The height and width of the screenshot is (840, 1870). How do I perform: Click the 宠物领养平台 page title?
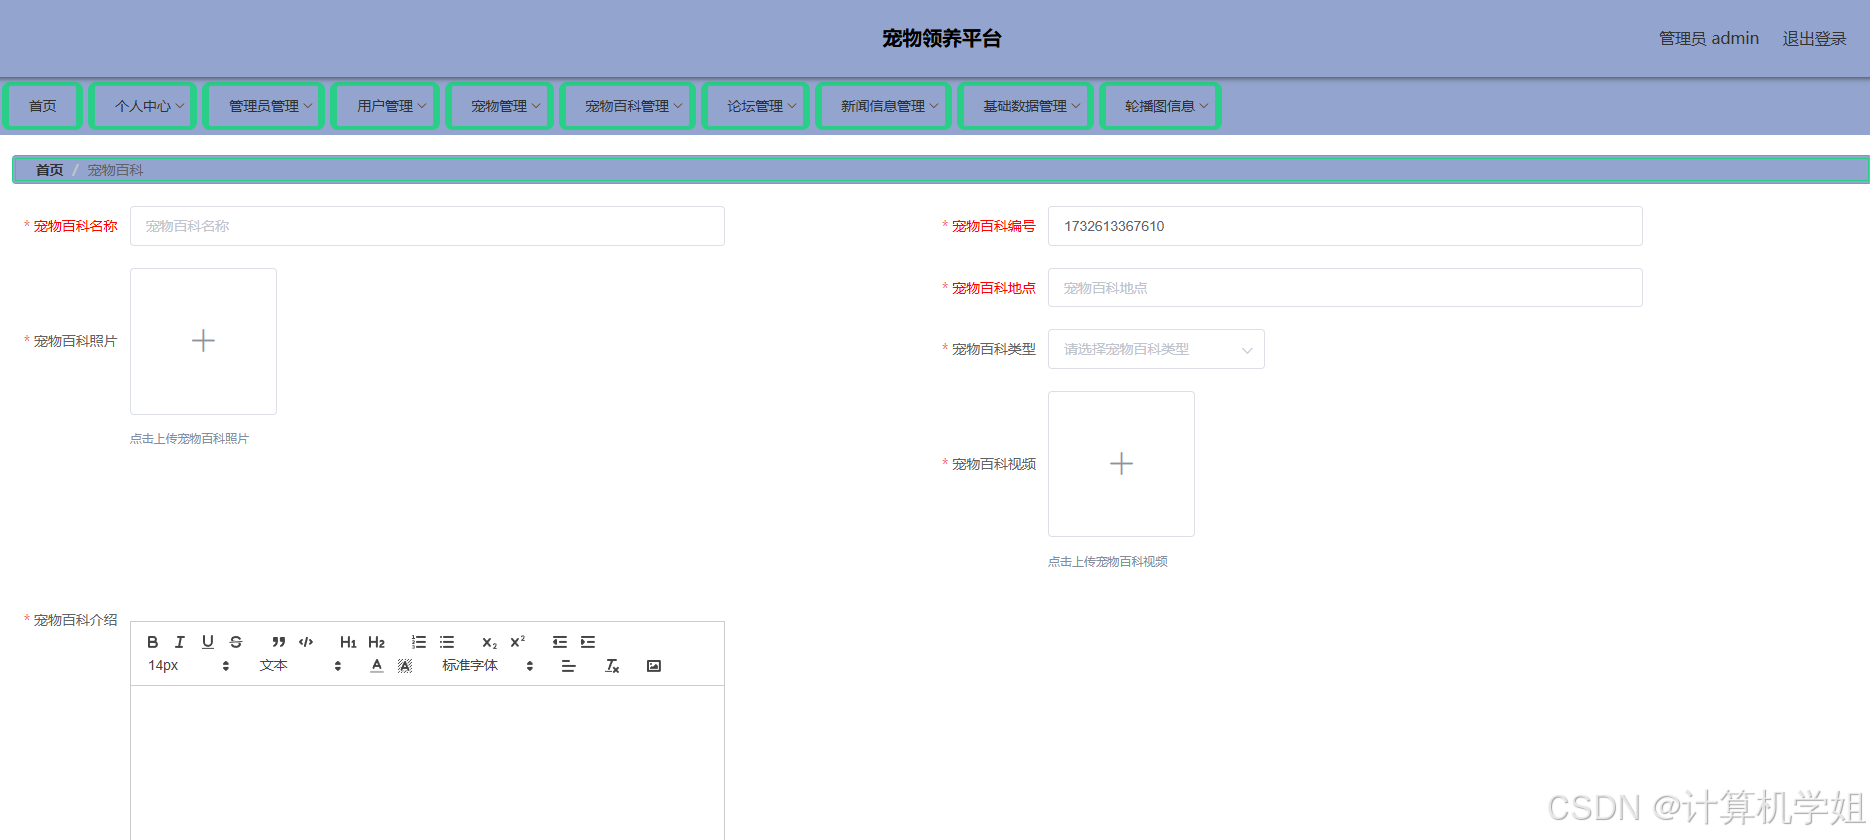pos(941,39)
